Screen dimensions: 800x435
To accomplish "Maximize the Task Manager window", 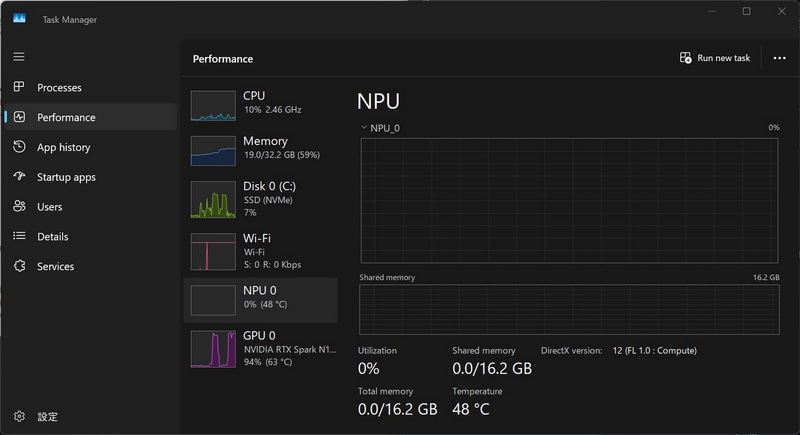I will point(746,11).
